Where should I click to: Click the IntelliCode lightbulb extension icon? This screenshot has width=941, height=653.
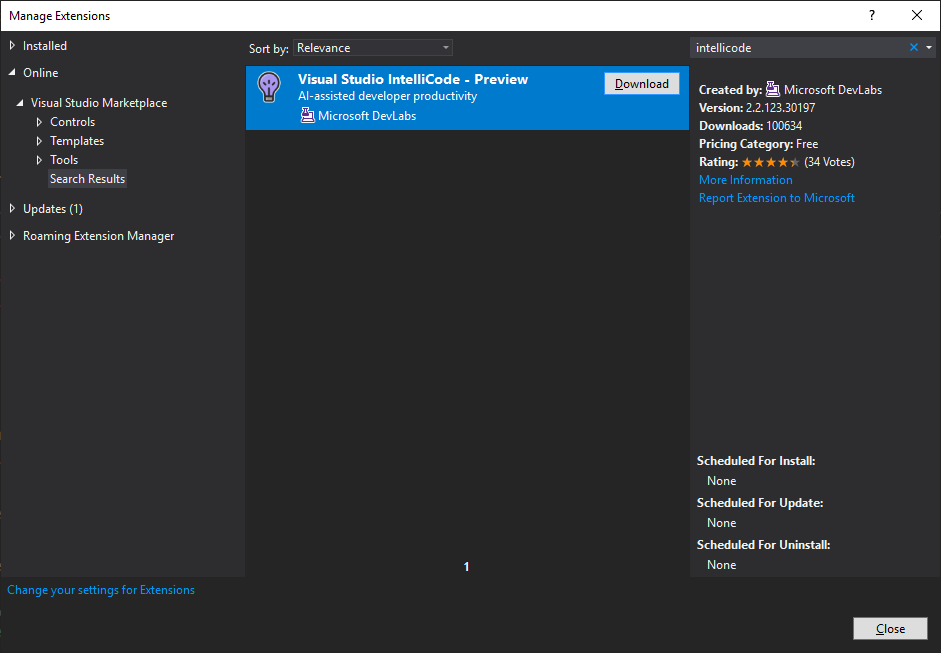click(269, 87)
